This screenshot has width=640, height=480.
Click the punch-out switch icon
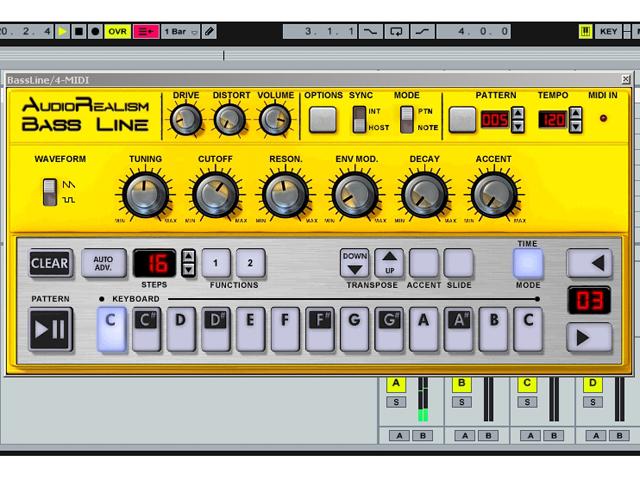[422, 31]
